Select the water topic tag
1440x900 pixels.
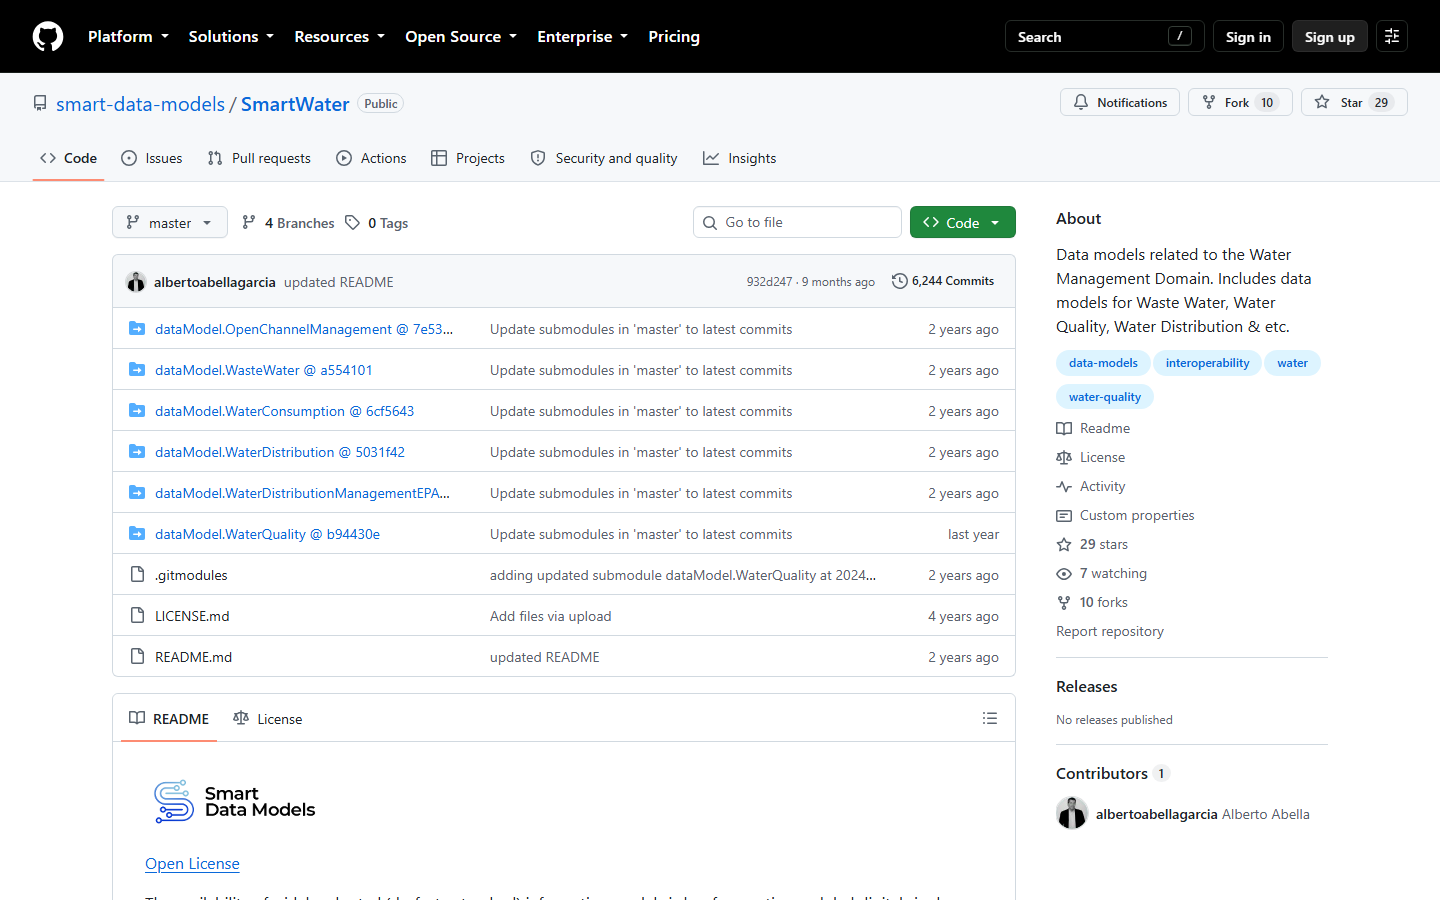(x=1292, y=363)
